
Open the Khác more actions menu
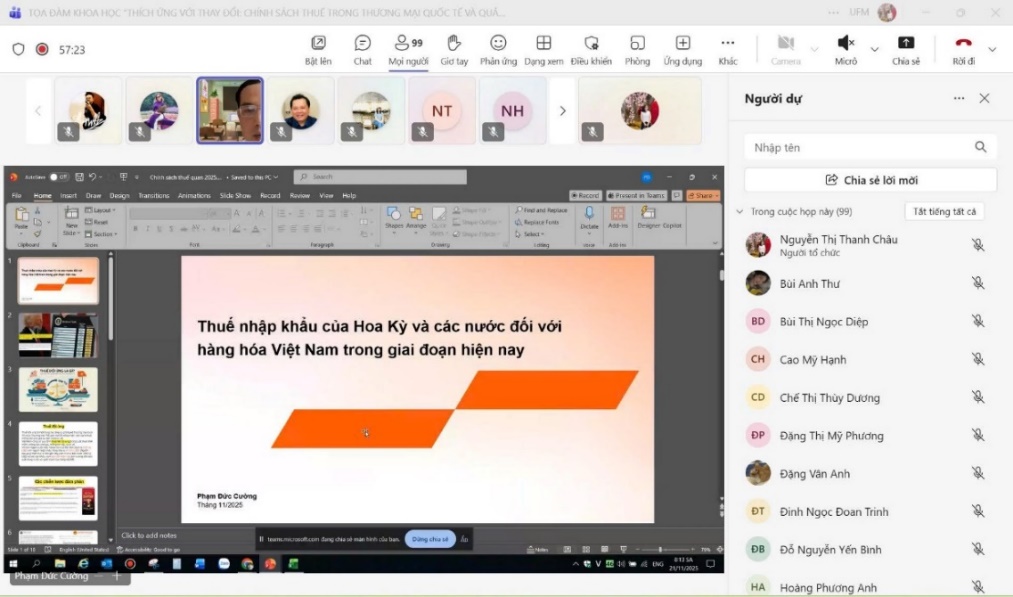click(x=727, y=44)
